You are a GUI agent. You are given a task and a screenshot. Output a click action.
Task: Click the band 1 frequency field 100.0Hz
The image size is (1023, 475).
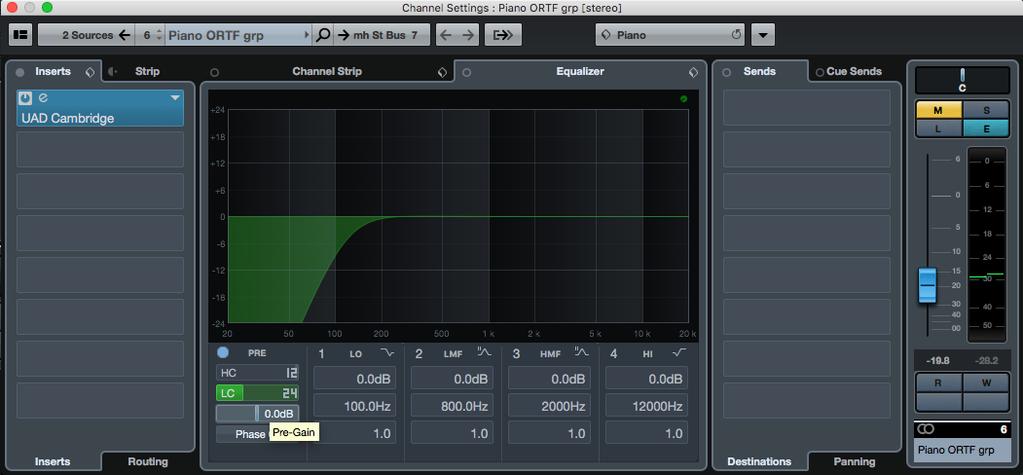coord(355,406)
